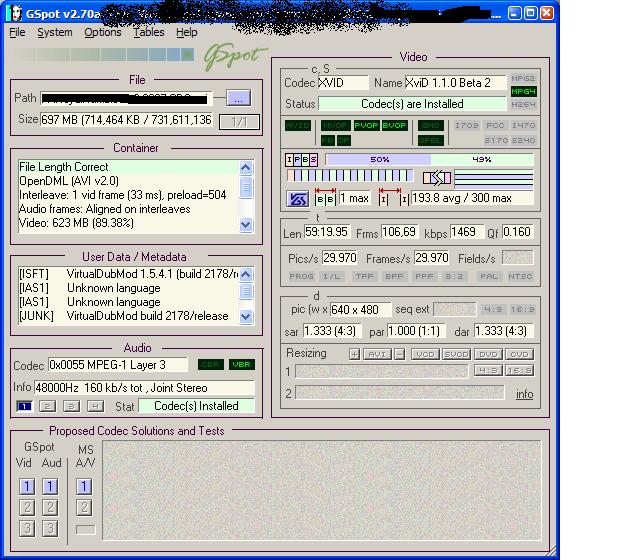Image resolution: width=640 pixels, height=560 pixels.
Task: Click the Resizing DVD button
Action: (x=488, y=354)
